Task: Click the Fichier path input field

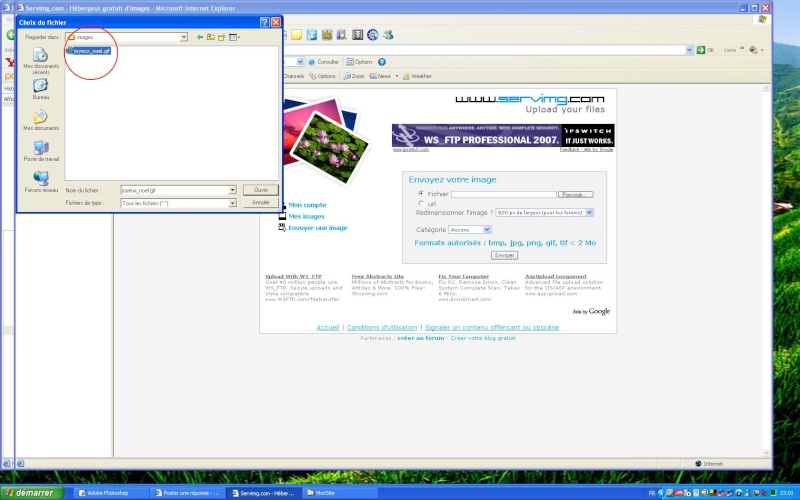Action: [x=504, y=194]
